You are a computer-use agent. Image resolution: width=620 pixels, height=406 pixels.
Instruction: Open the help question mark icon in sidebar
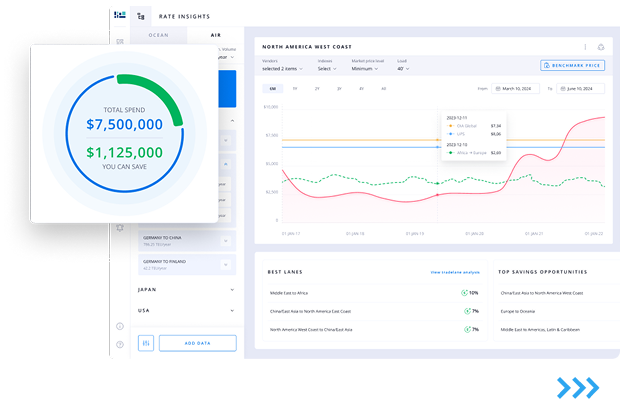point(120,344)
